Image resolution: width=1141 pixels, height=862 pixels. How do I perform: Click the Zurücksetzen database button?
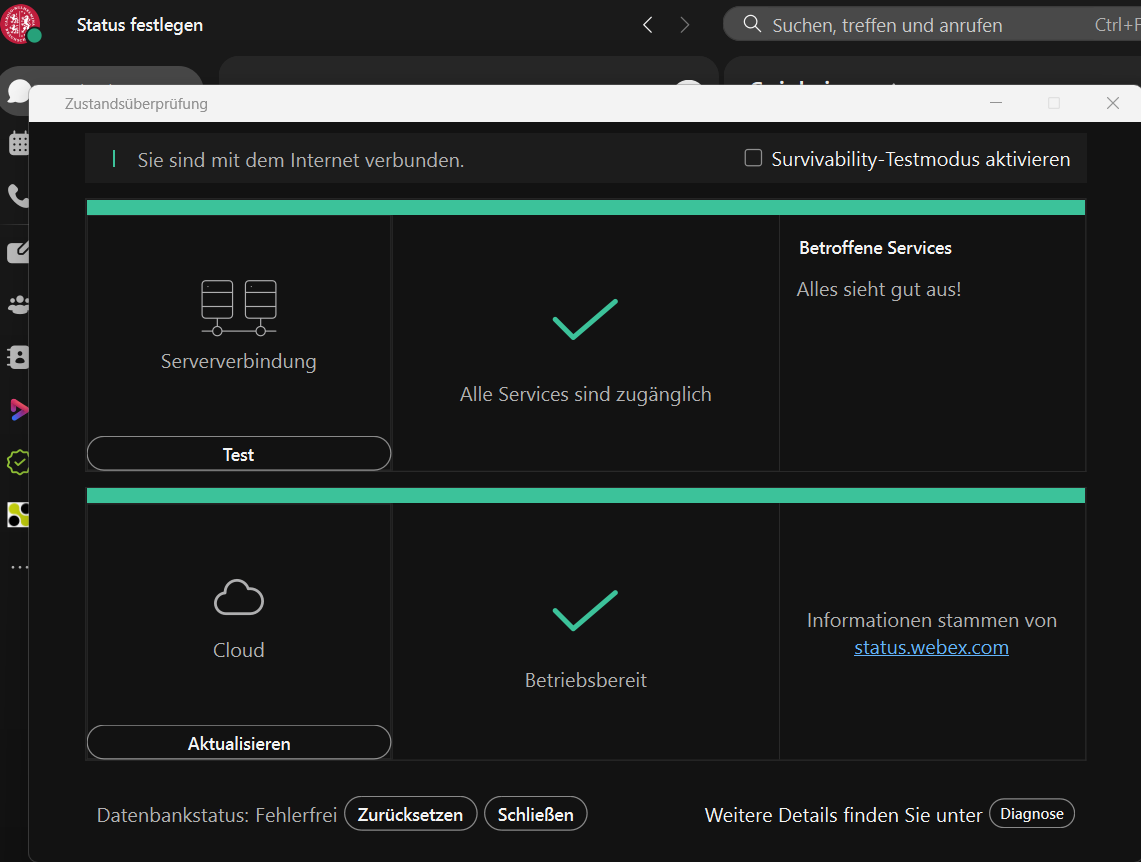coord(410,814)
